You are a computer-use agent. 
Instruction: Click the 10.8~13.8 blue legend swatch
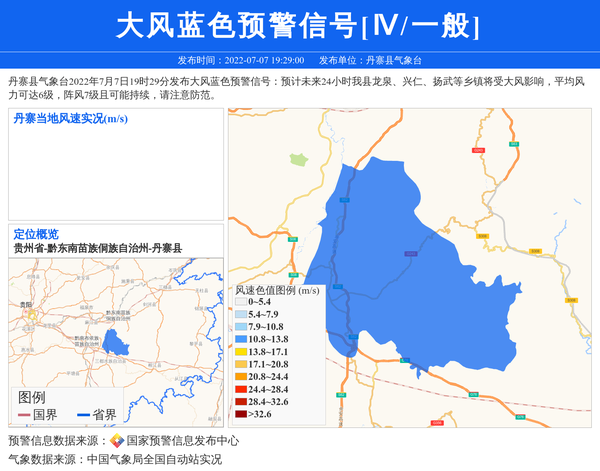(x=240, y=340)
